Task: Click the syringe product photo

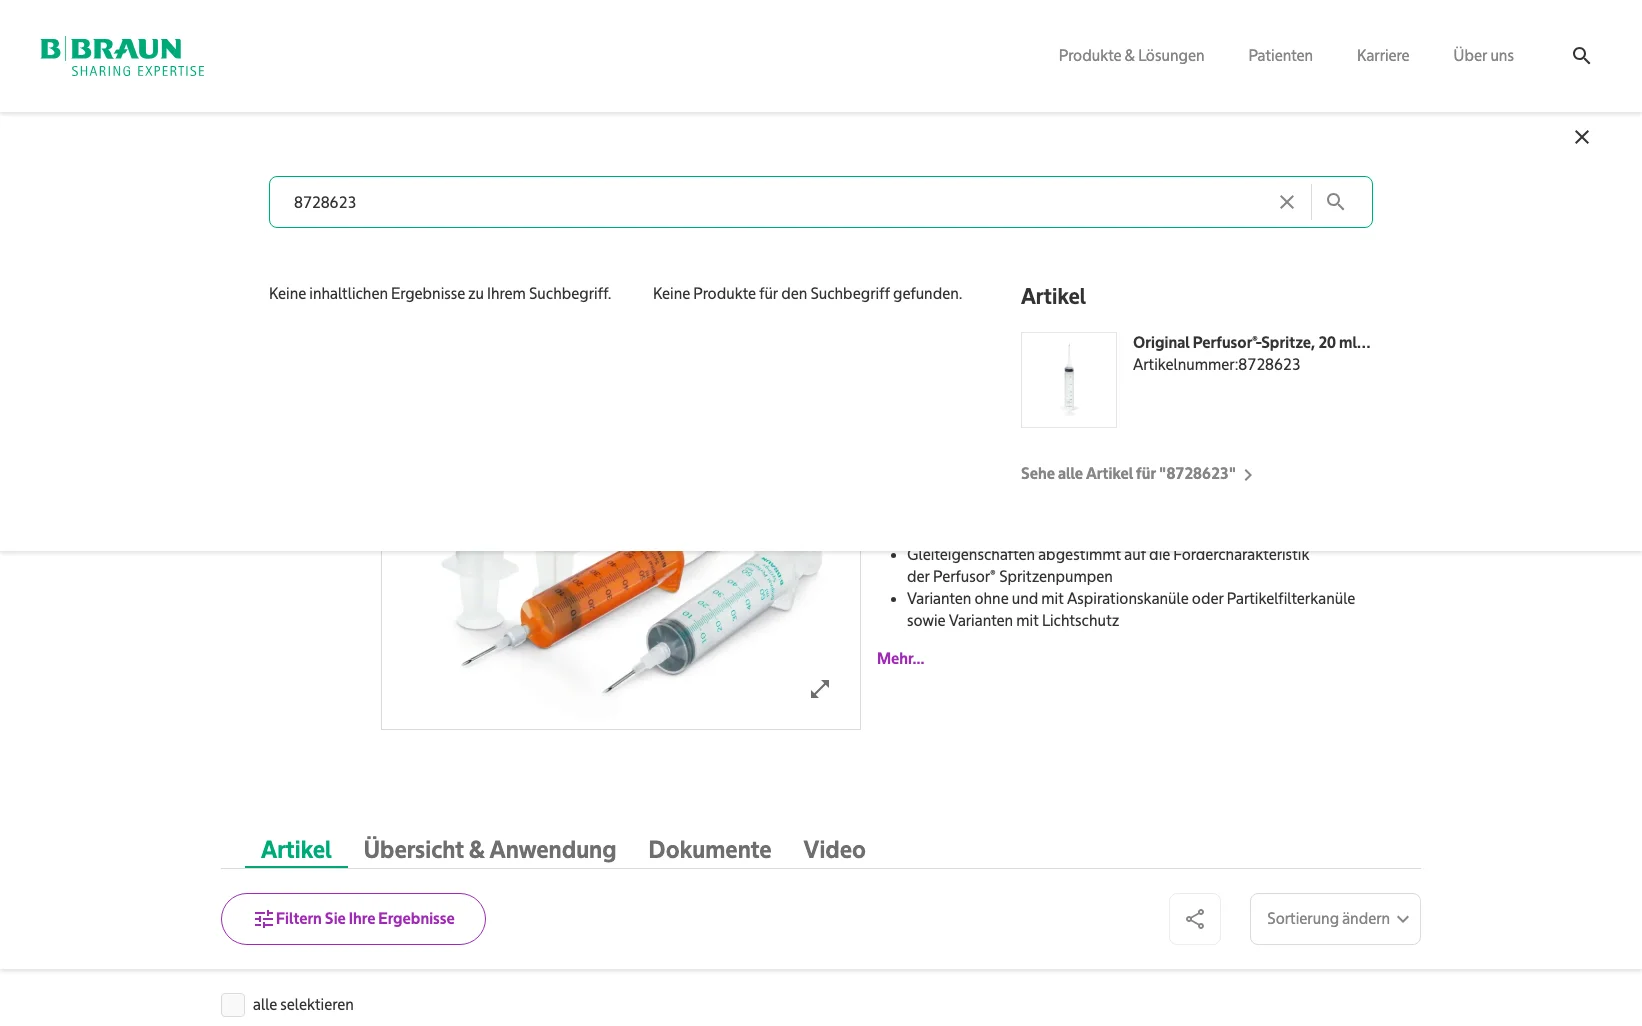Action: 620,639
